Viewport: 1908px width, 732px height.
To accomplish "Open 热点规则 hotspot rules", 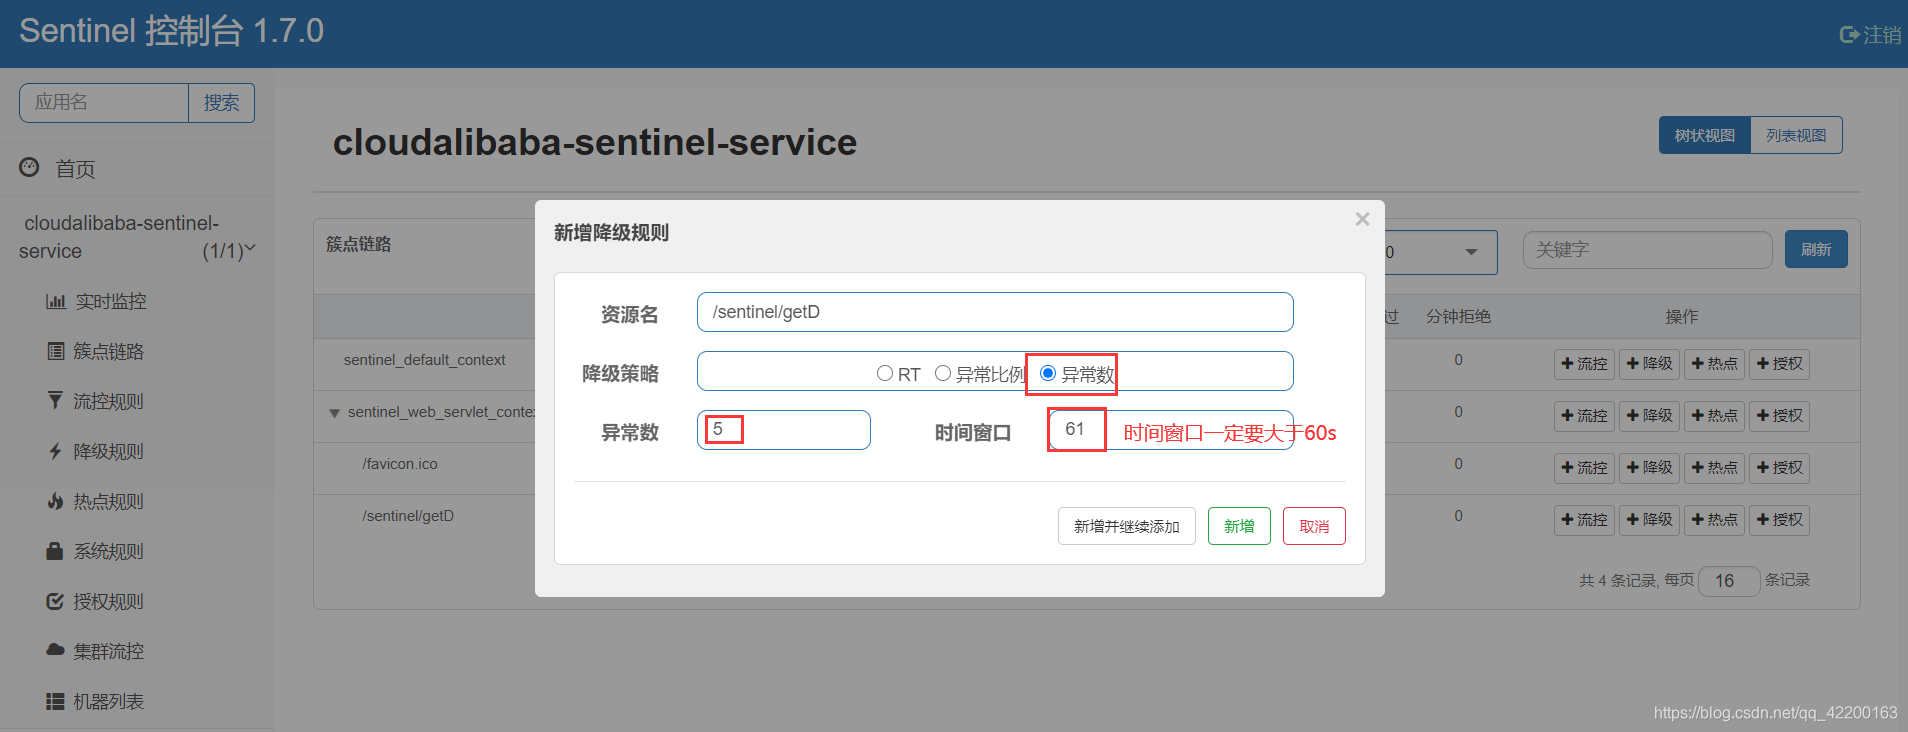I will point(96,501).
